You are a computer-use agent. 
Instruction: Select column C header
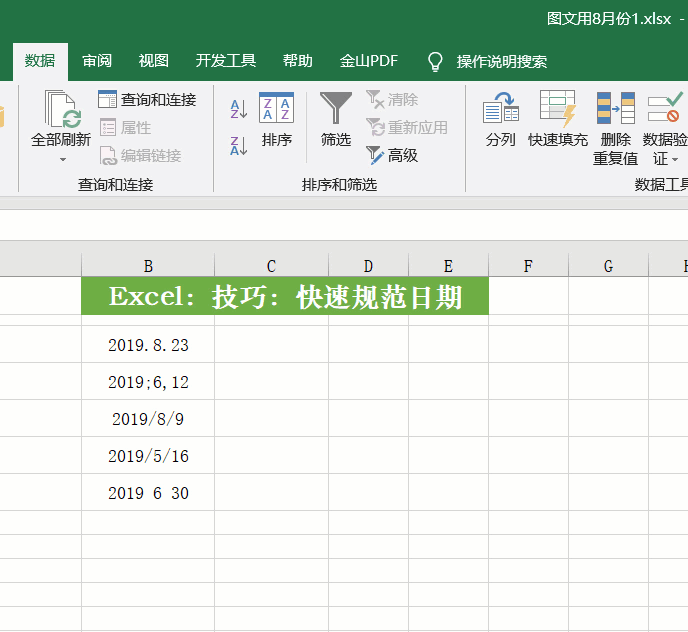click(x=271, y=266)
